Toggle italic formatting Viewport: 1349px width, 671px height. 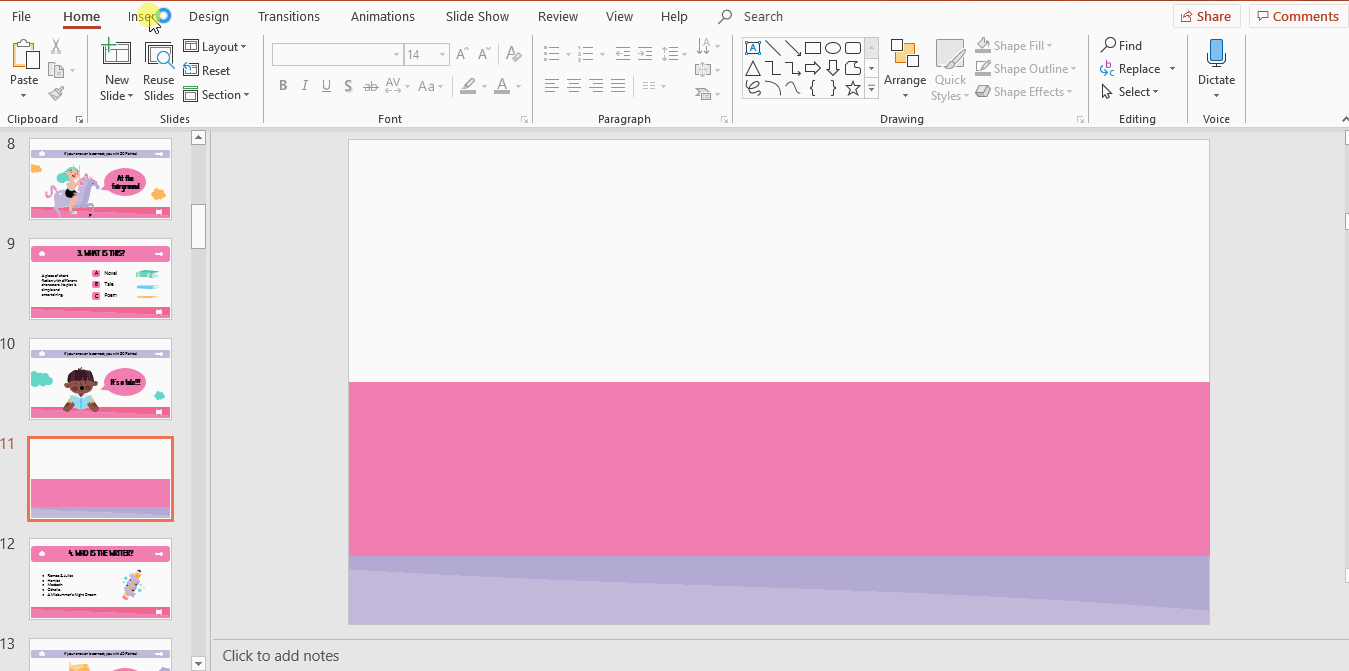(304, 86)
